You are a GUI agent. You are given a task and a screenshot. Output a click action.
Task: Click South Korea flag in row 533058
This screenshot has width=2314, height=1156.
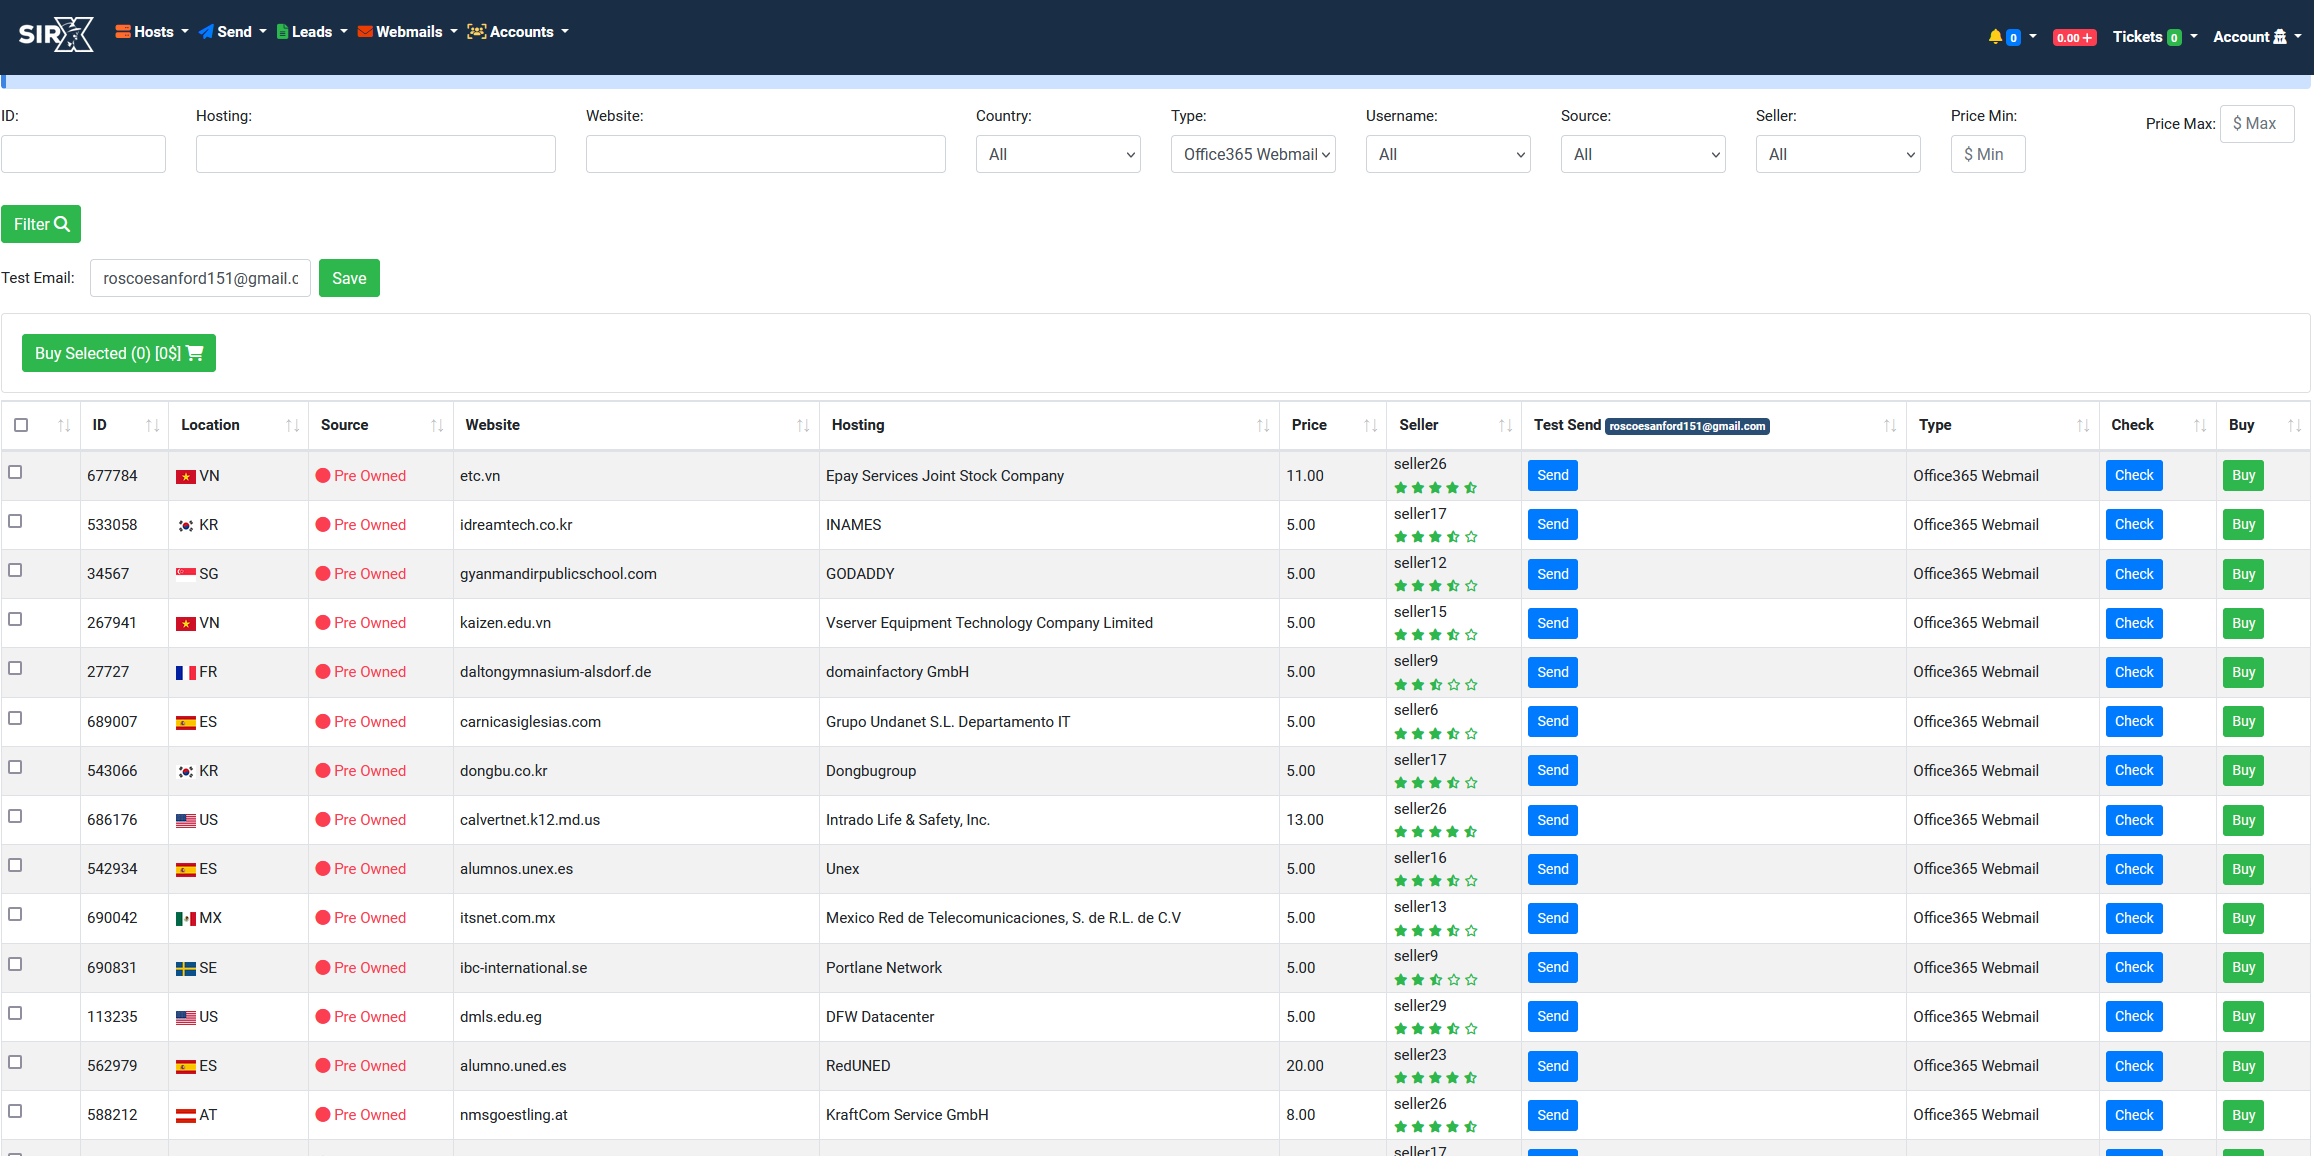point(185,526)
